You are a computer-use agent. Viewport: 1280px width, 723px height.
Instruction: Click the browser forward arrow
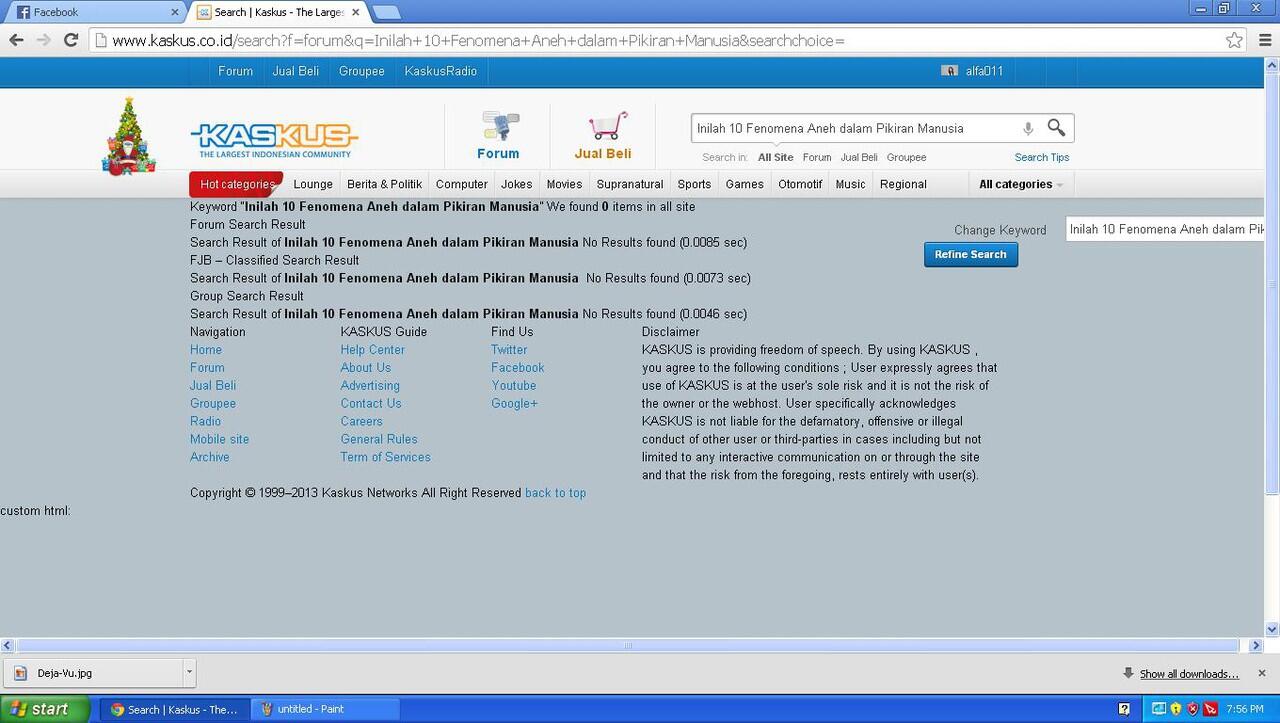(x=43, y=40)
